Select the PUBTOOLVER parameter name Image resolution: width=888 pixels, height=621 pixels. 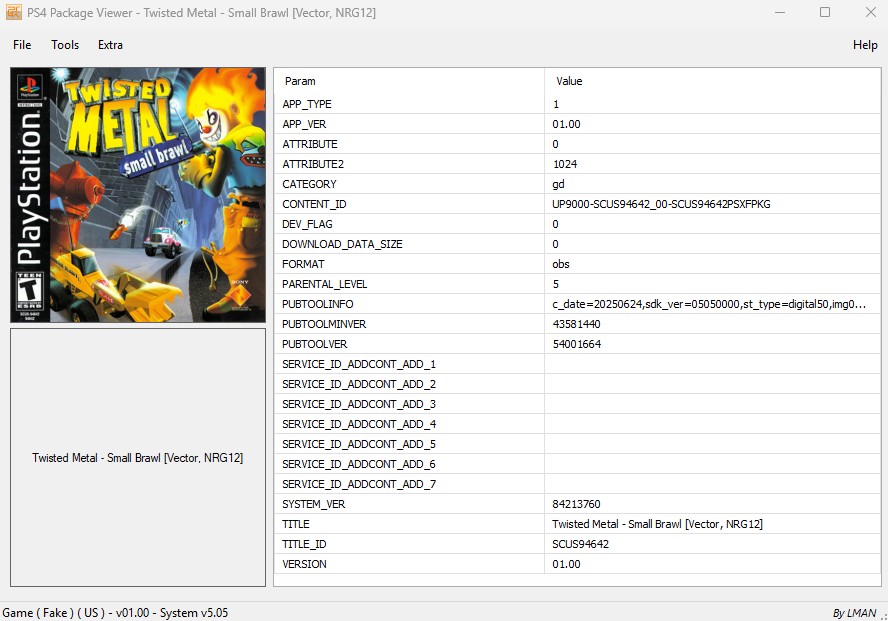tap(314, 344)
